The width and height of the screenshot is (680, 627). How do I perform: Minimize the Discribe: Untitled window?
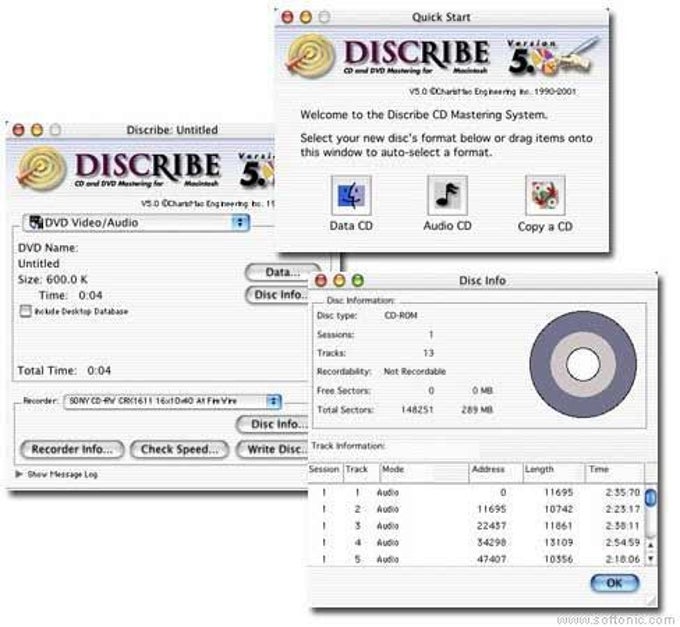pyautogui.click(x=37, y=130)
